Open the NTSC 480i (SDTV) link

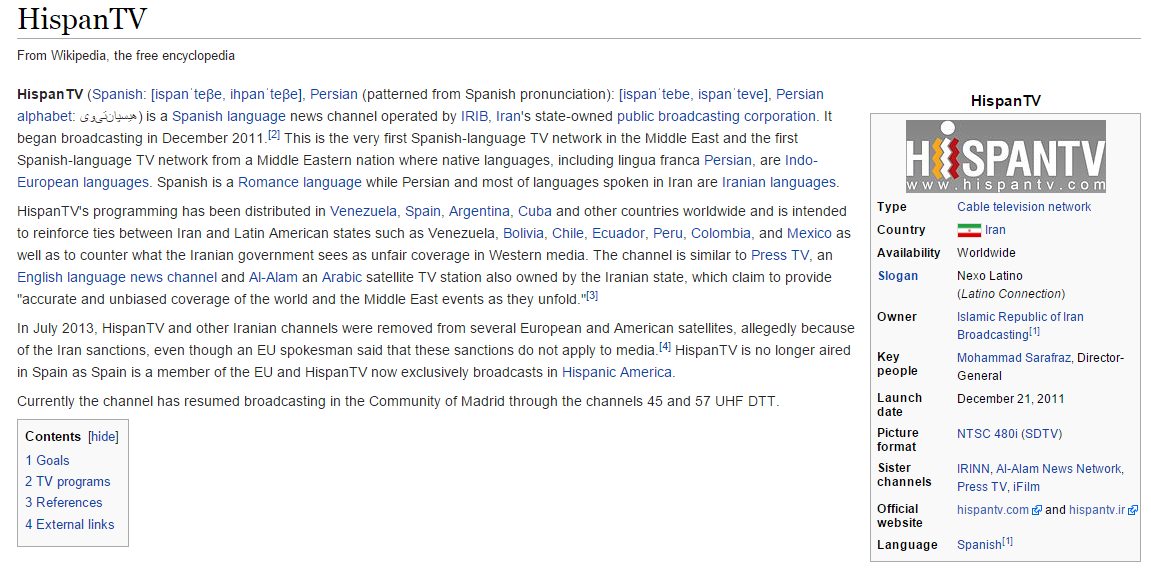pos(1009,434)
